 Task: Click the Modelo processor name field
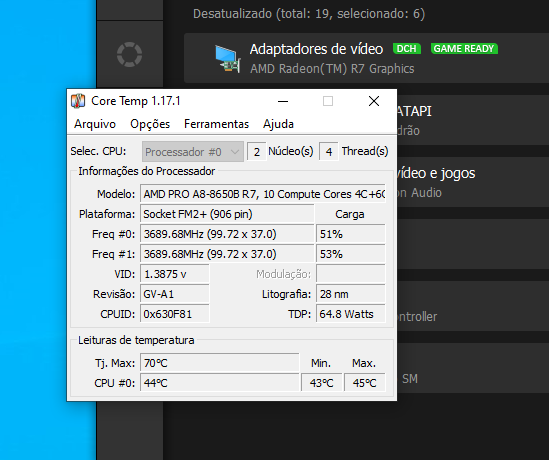[x=263, y=194]
